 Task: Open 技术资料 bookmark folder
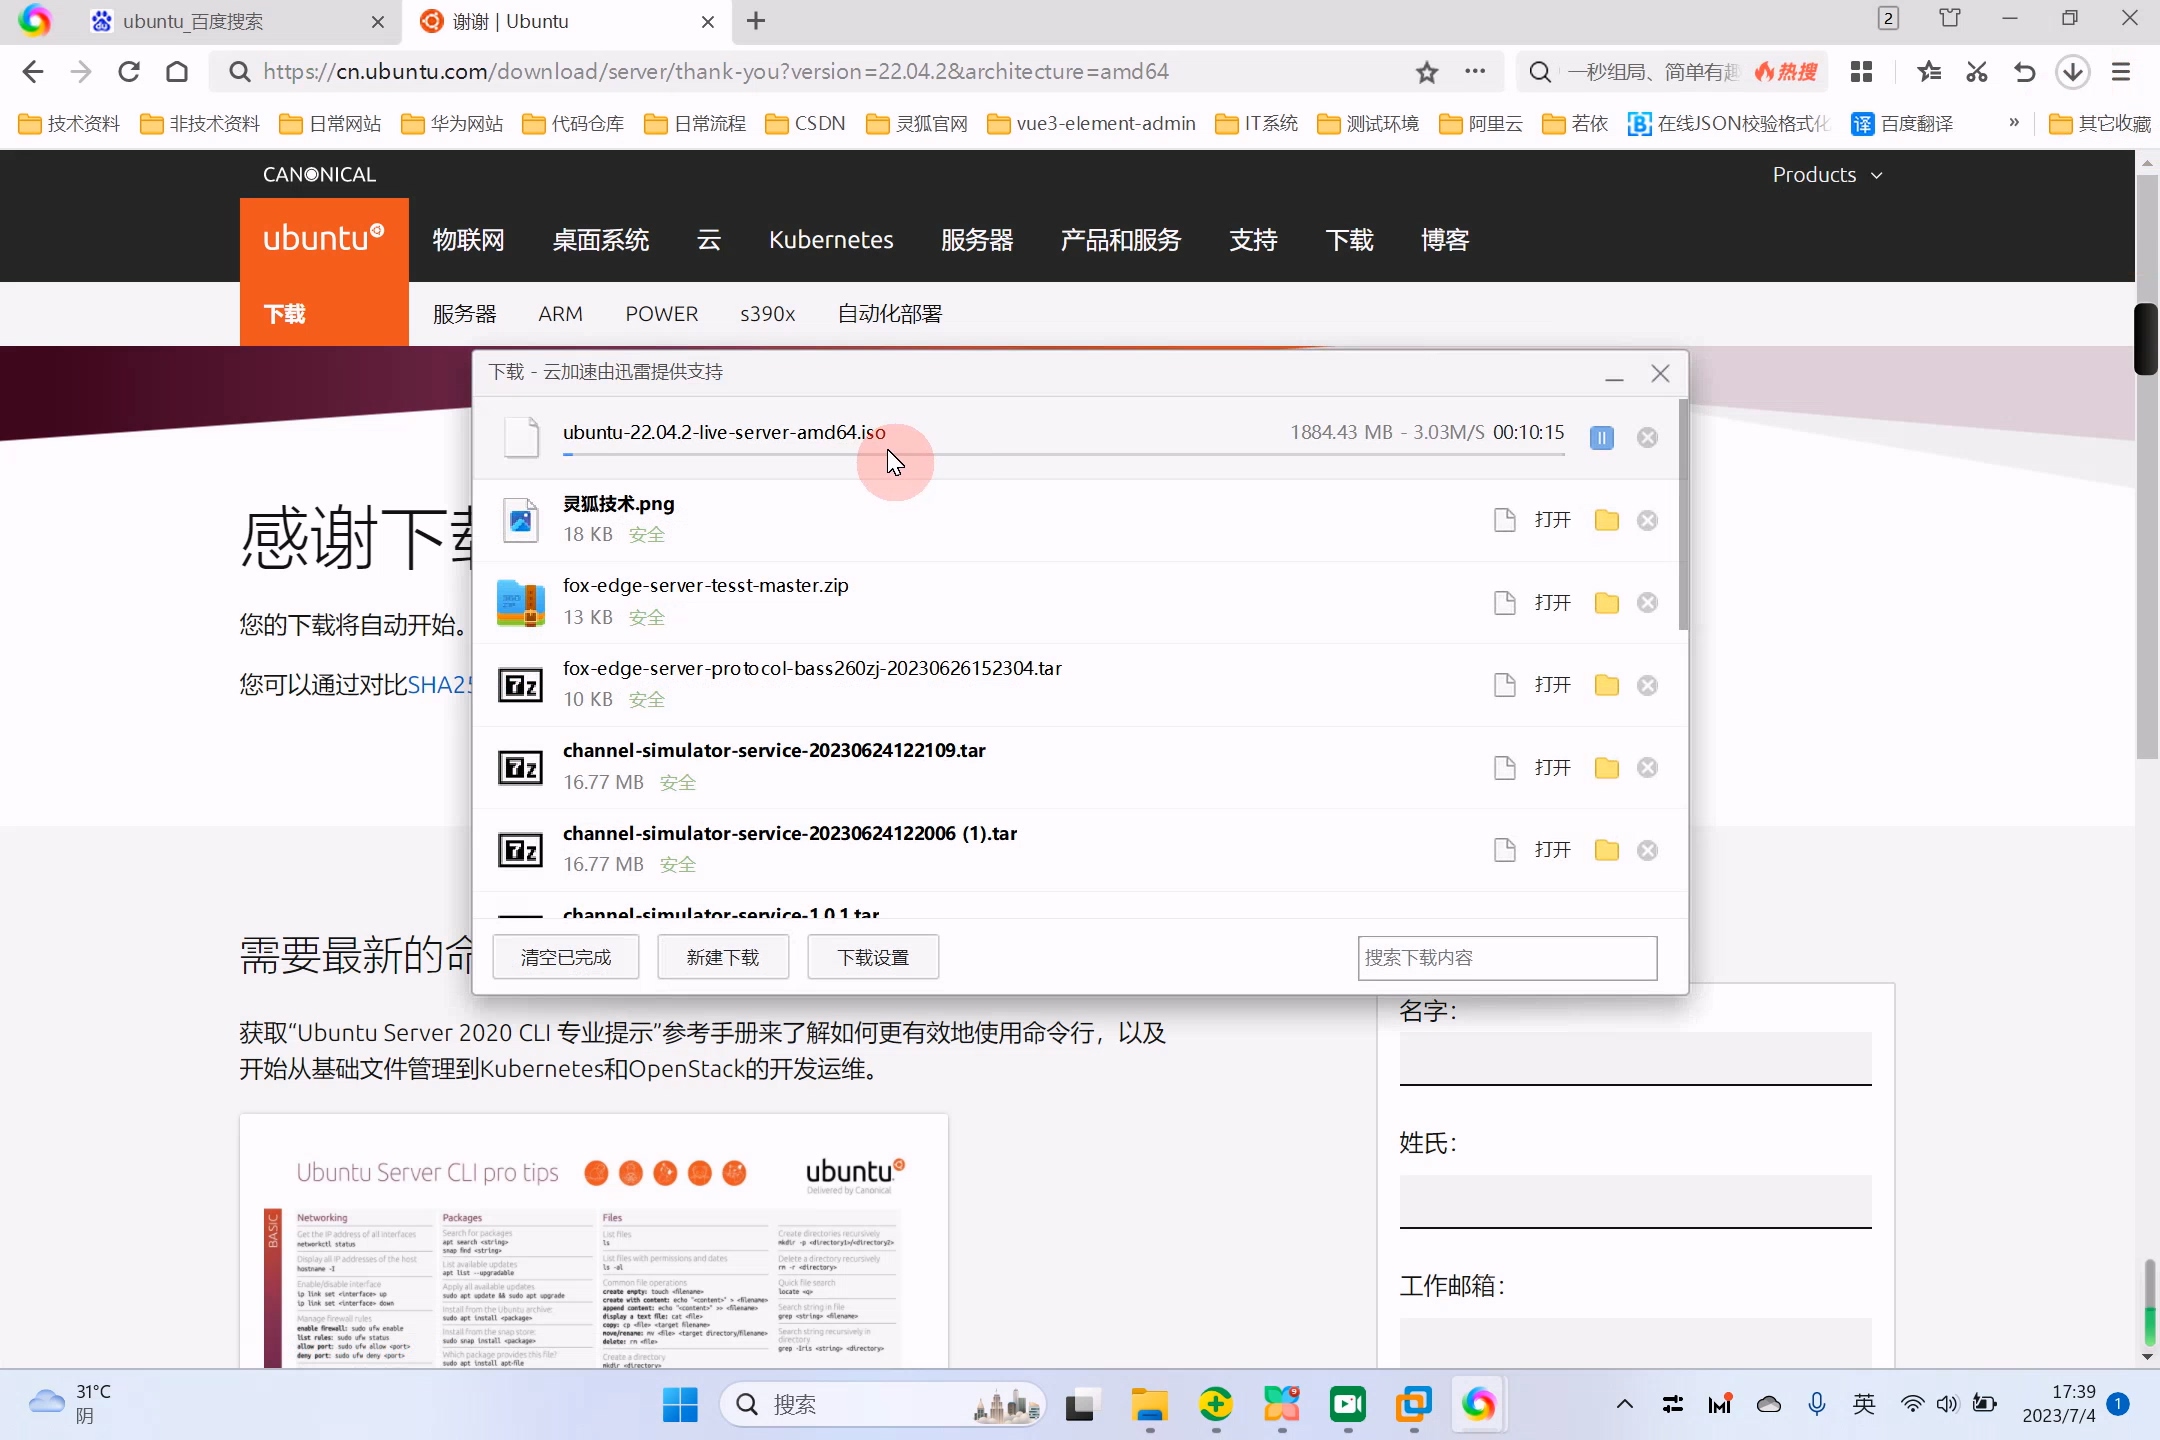[70, 124]
